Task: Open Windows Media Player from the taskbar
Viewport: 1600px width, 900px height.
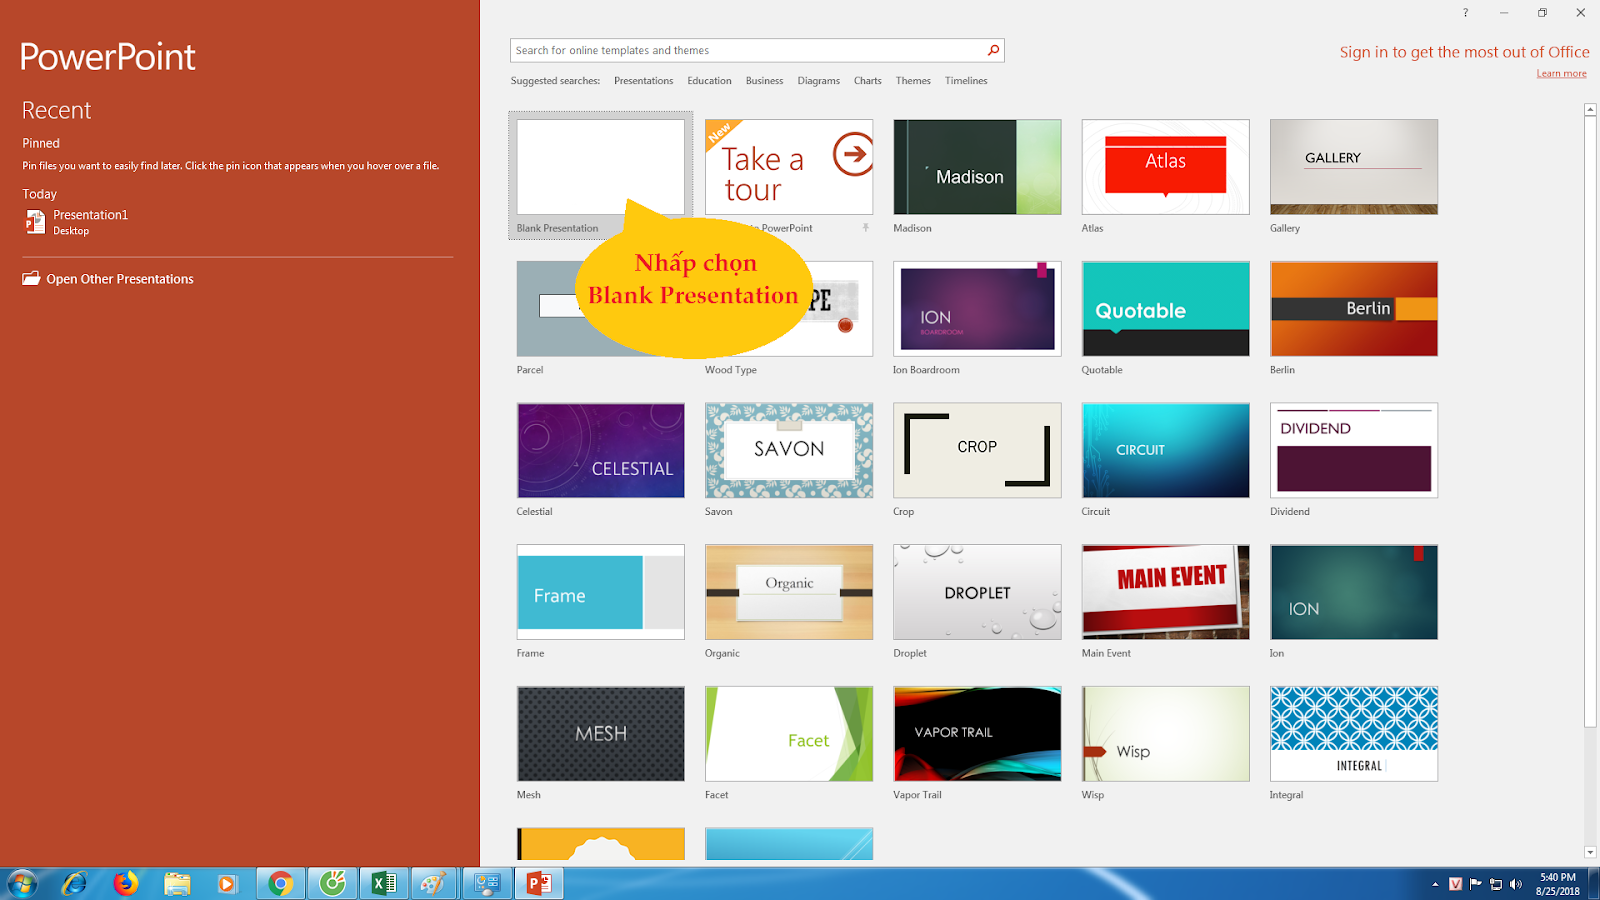Action: pos(228,884)
